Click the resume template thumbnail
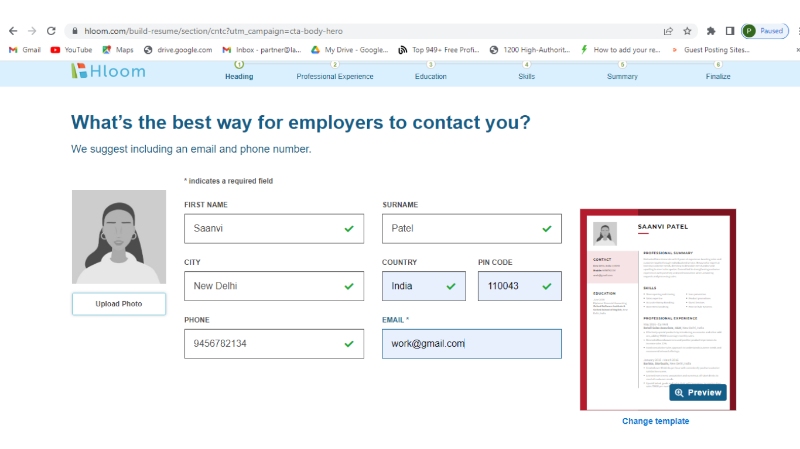Screen dimensions: 800x449 coord(657,300)
